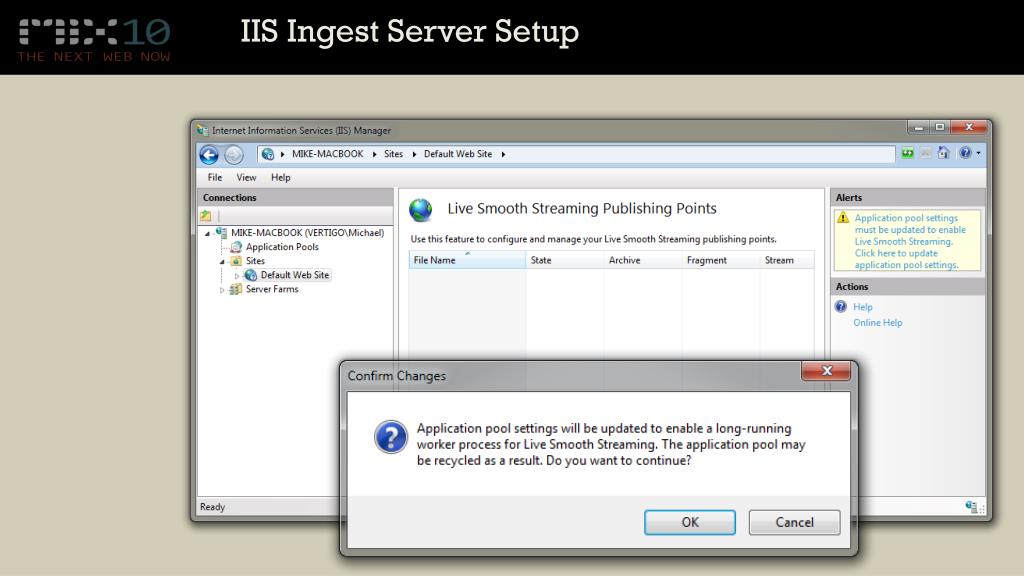Image resolution: width=1024 pixels, height=576 pixels.
Task: Select Application Pools tree item
Action: pos(282,247)
